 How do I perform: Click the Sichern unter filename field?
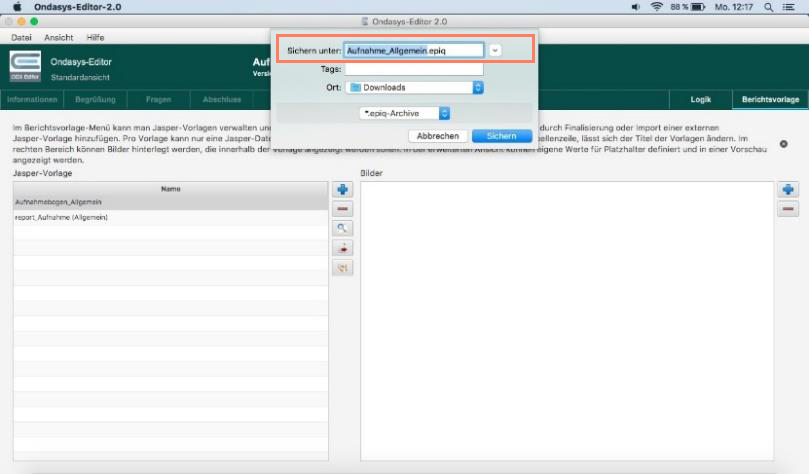point(414,50)
